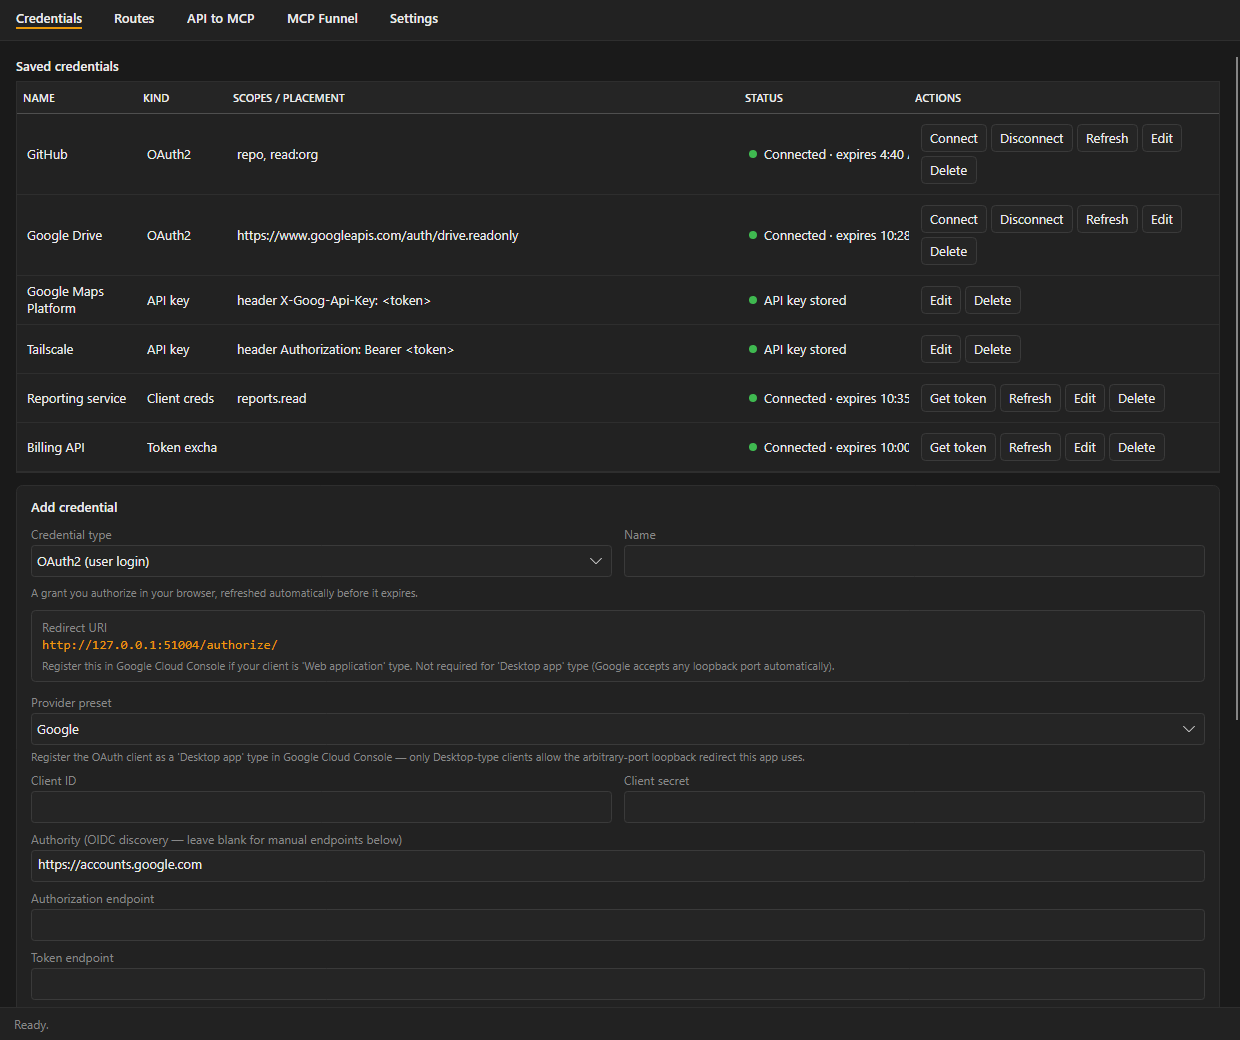
Task: Edit the Tailscale API key
Action: click(x=941, y=349)
